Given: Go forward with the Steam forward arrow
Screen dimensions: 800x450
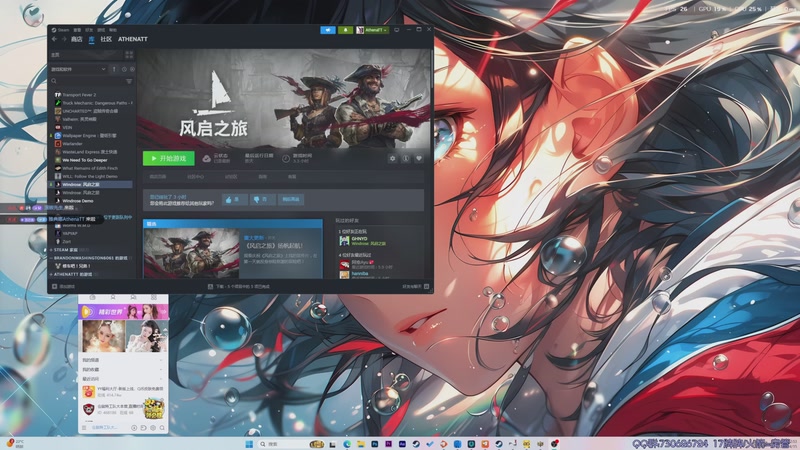Looking at the screenshot, I should [64, 39].
